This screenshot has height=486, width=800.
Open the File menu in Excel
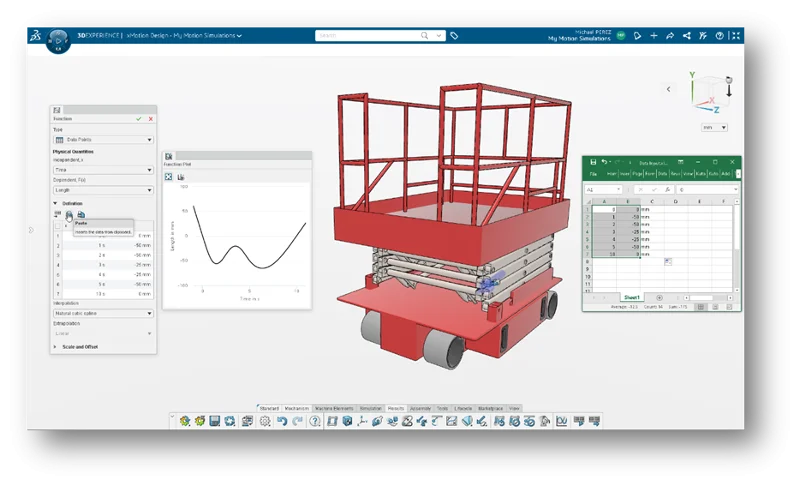(594, 174)
